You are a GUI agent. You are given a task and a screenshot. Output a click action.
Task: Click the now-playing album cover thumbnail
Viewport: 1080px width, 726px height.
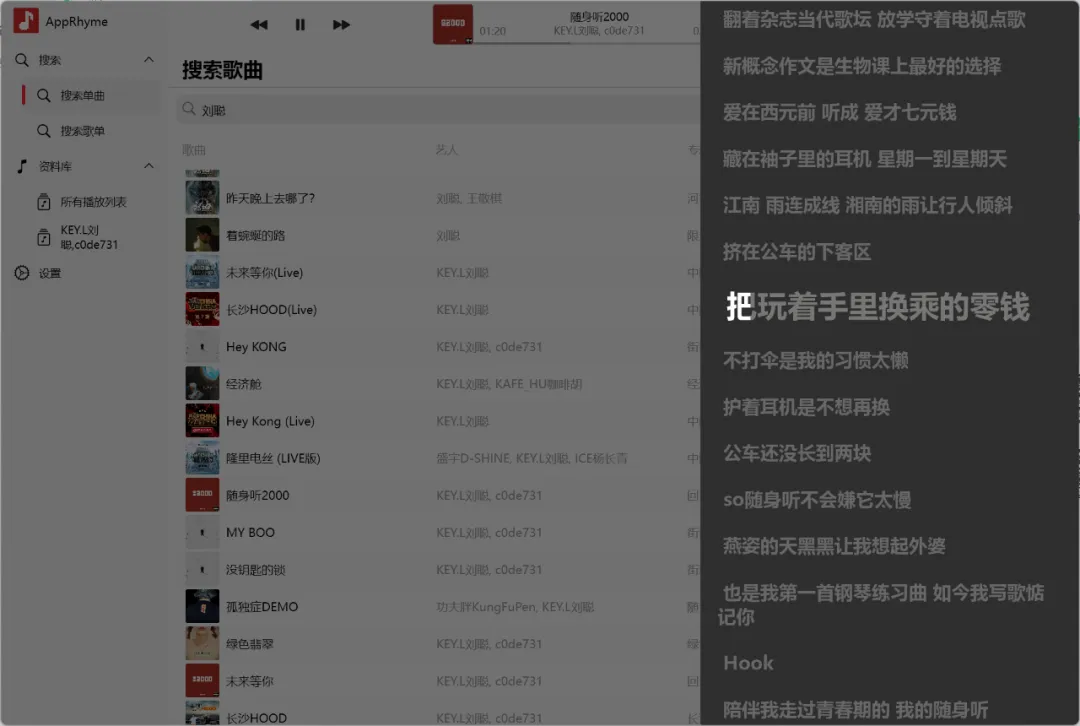point(452,24)
